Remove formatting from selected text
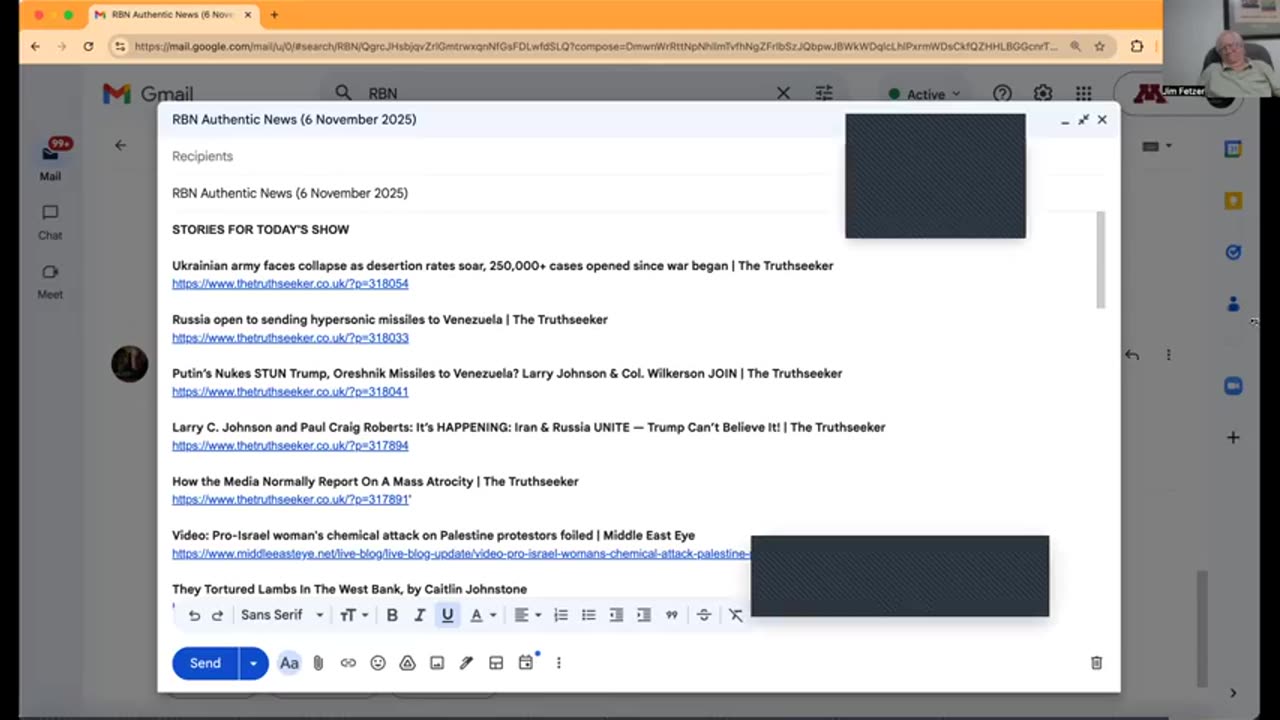 tap(736, 615)
